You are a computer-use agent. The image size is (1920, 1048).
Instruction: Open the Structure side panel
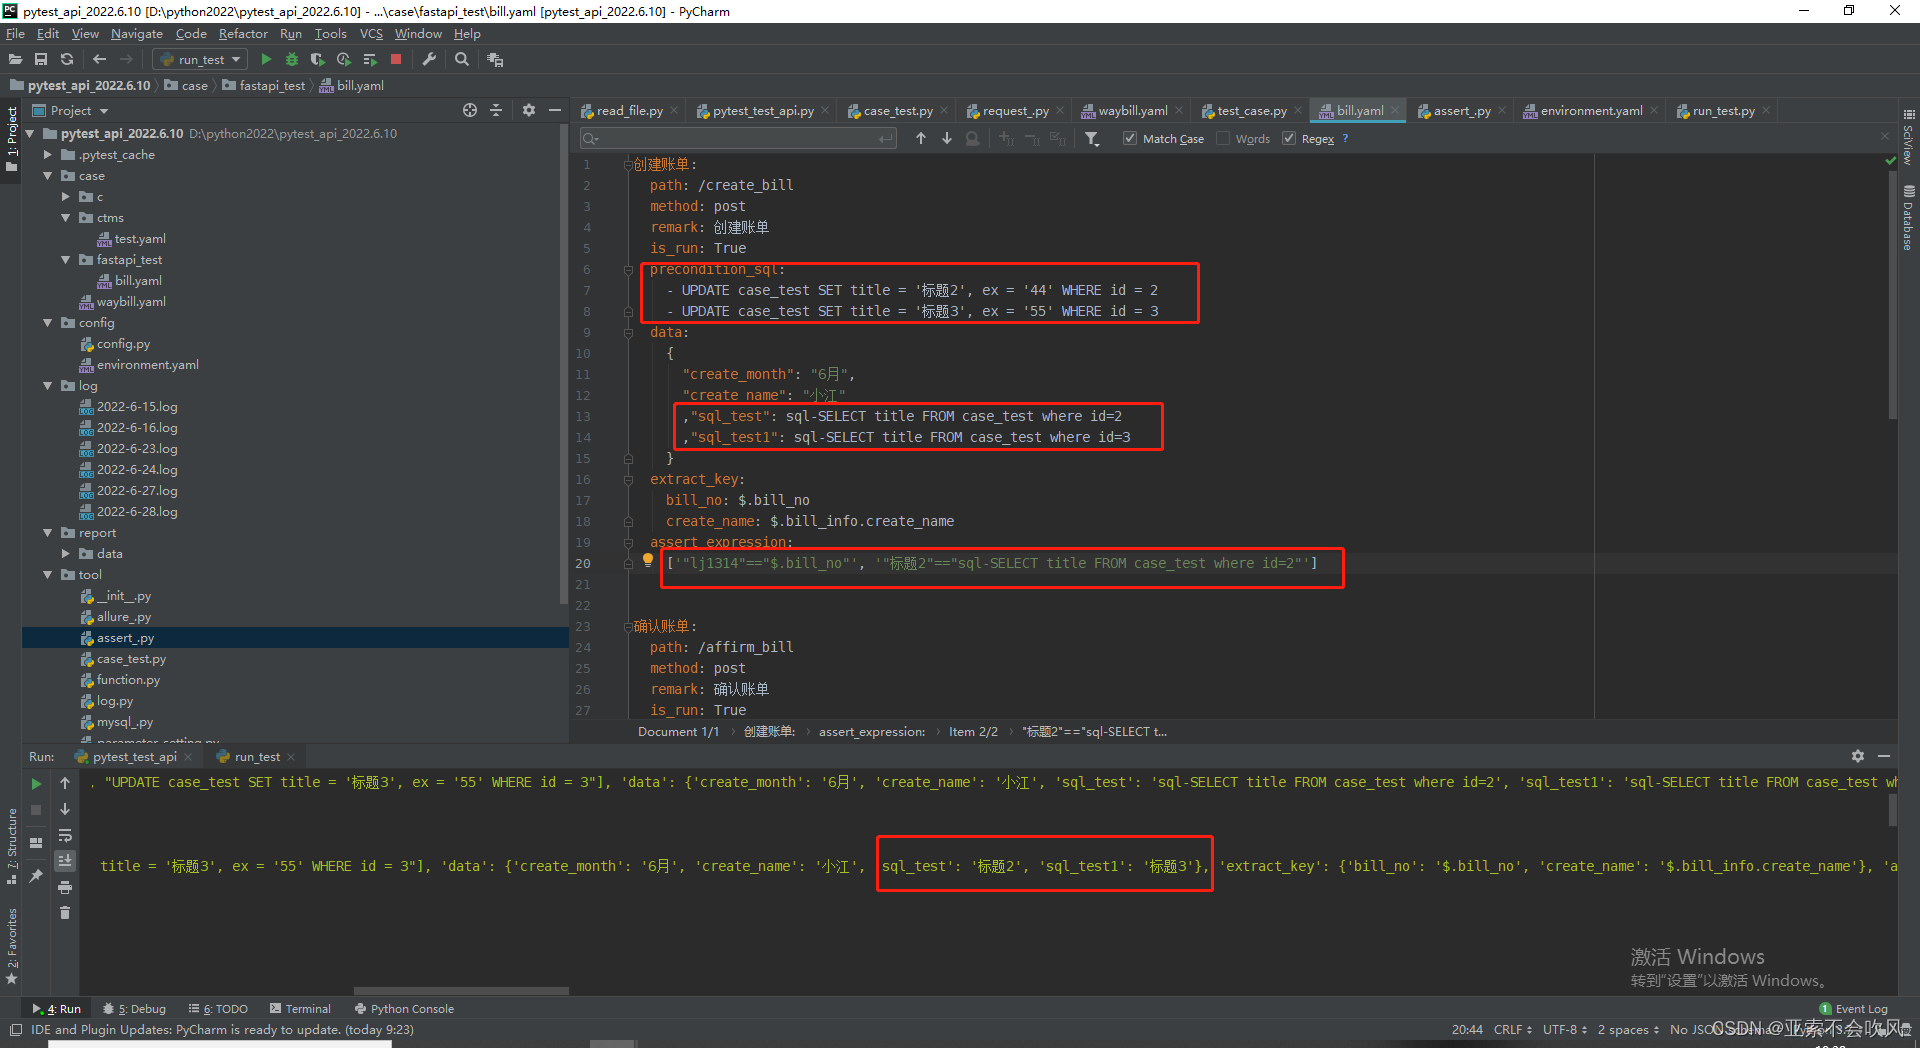[x=12, y=846]
